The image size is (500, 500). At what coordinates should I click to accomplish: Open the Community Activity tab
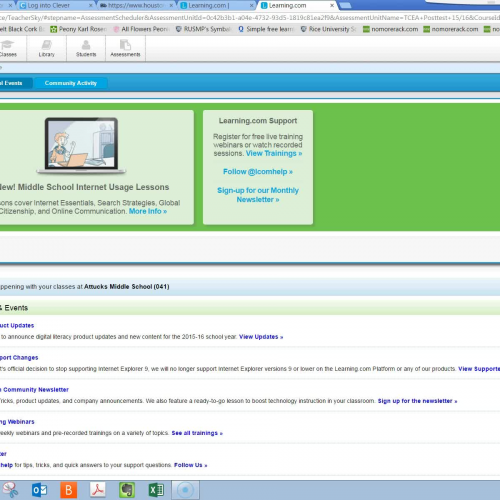coord(71,83)
